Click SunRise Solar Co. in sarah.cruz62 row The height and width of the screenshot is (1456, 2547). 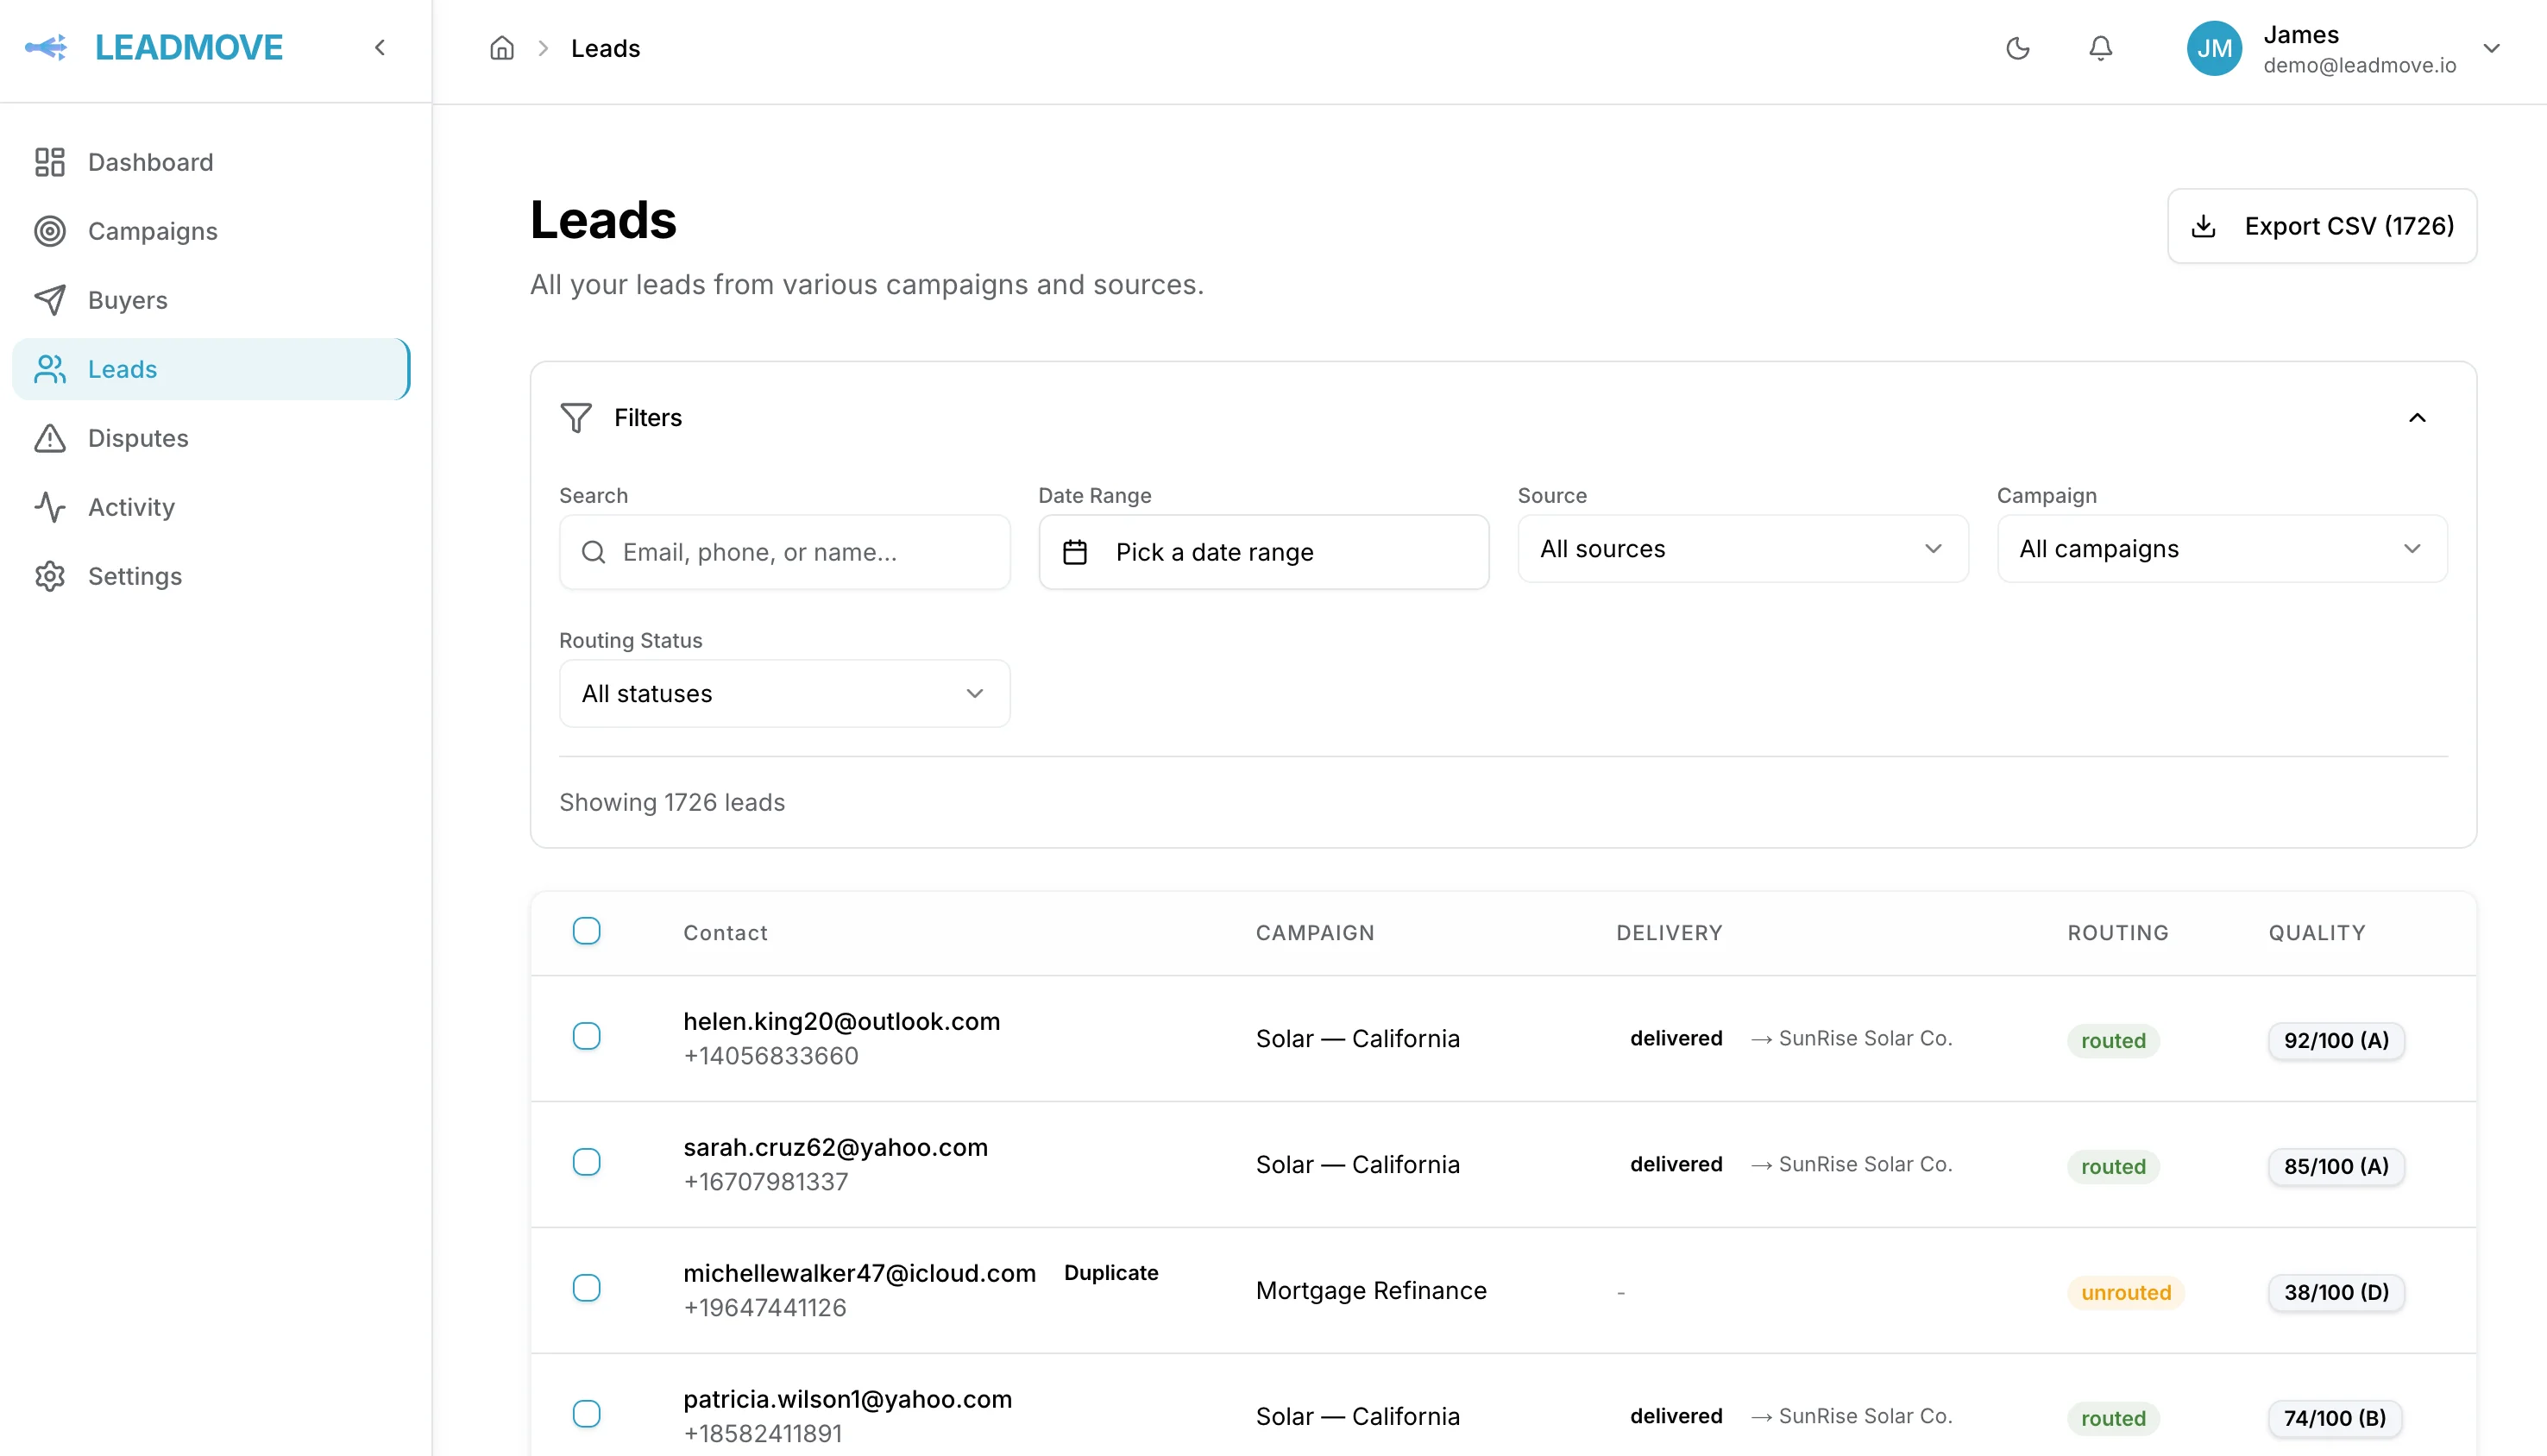(x=1865, y=1164)
